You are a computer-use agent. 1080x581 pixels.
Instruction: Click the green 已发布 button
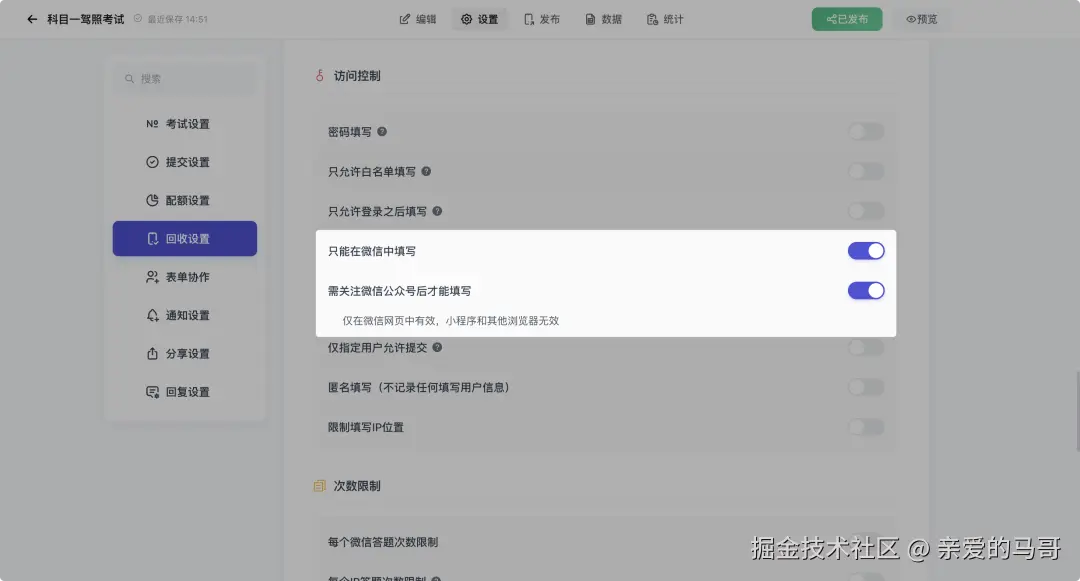pyautogui.click(x=847, y=19)
